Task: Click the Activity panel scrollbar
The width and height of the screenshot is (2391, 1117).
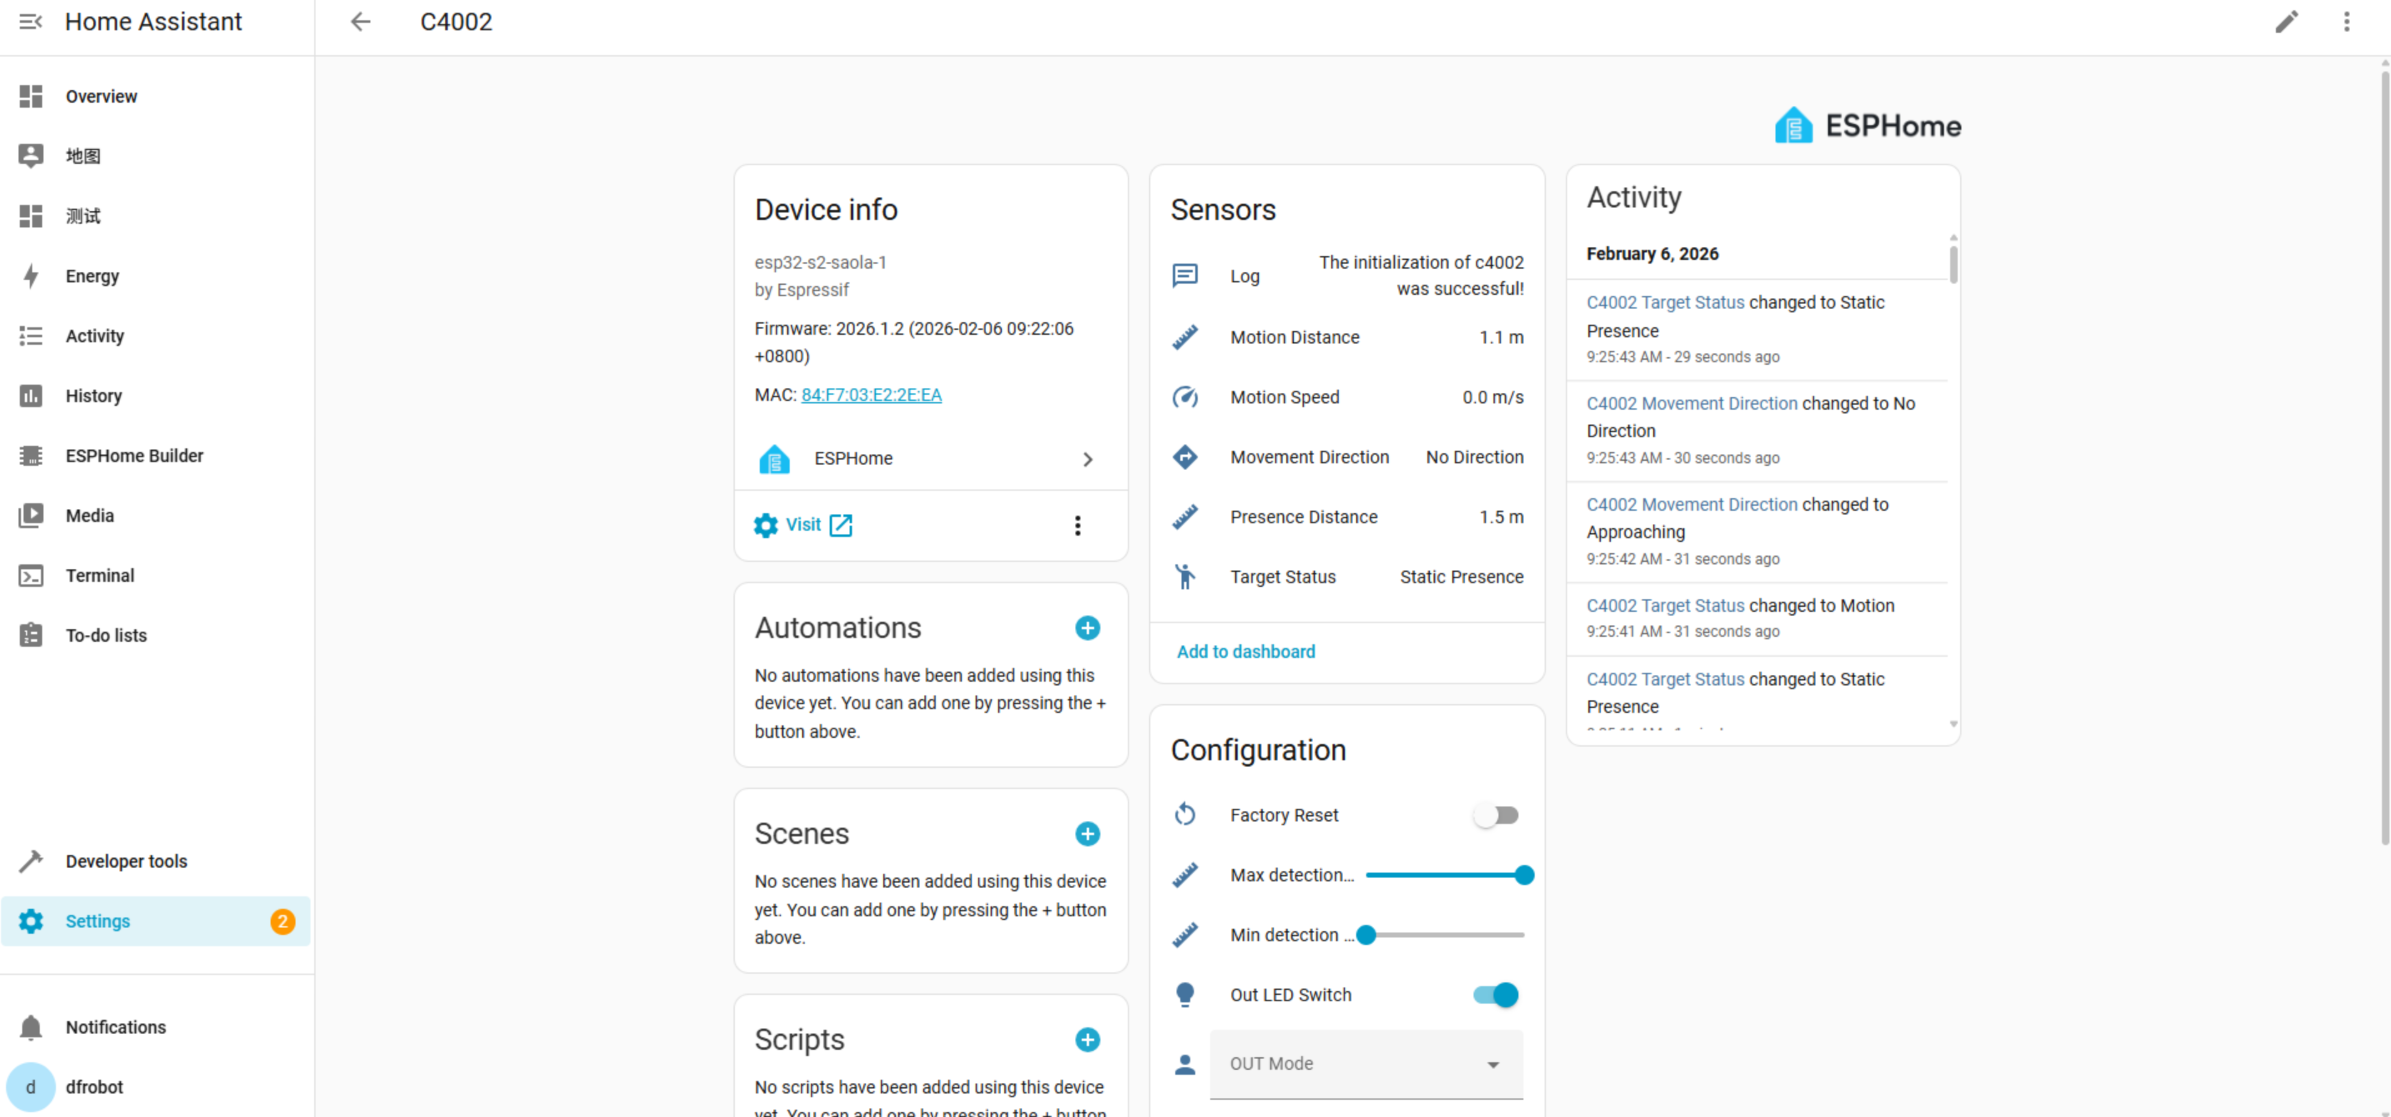Action: [x=1953, y=263]
